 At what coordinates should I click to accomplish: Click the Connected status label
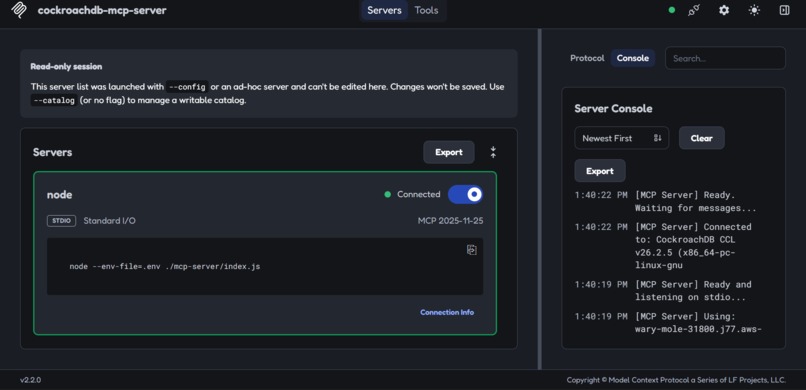pos(418,194)
